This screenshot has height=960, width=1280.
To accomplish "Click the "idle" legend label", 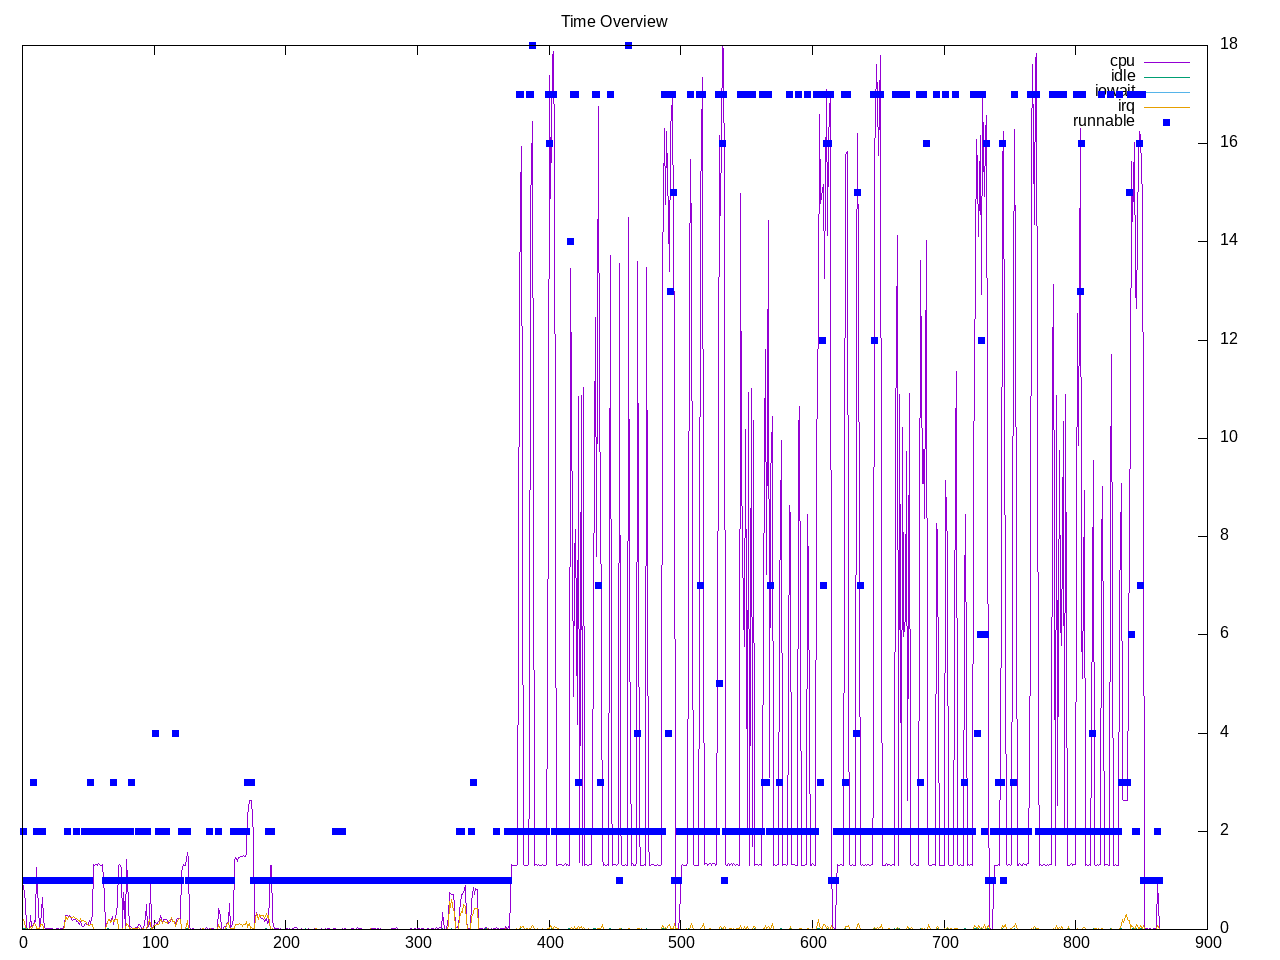I will tap(1123, 76).
